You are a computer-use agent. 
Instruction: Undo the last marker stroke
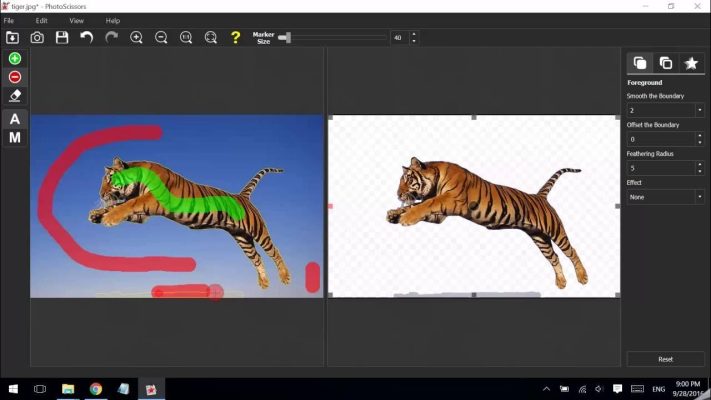(87, 37)
